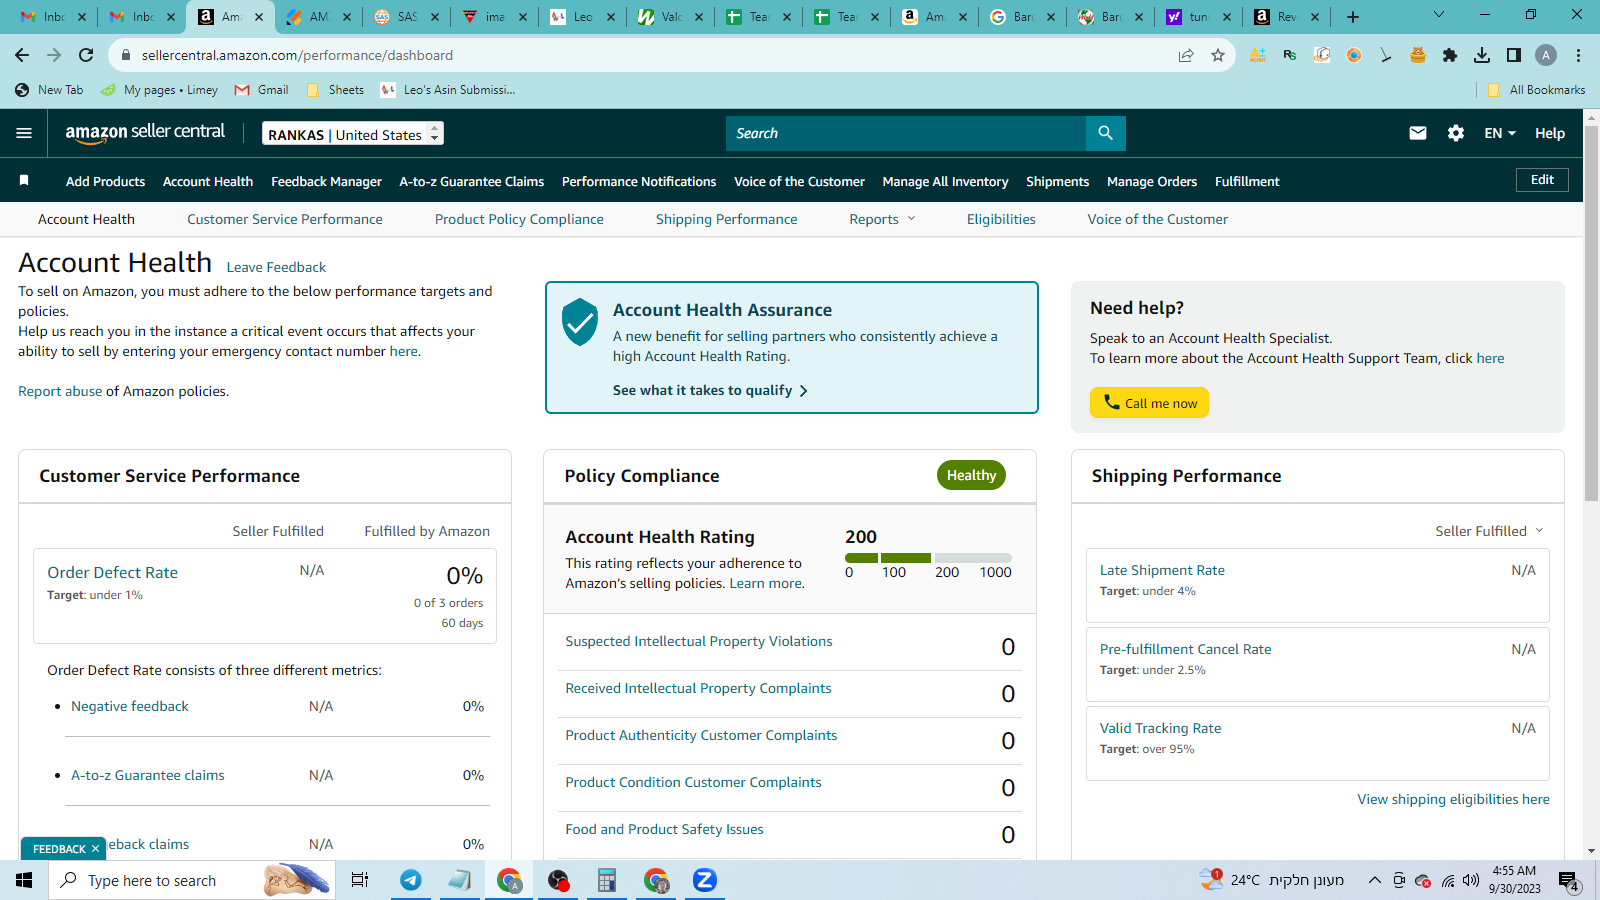Screen dimensions: 1600x900
Task: Click the Leave Feedback link
Action: point(276,267)
